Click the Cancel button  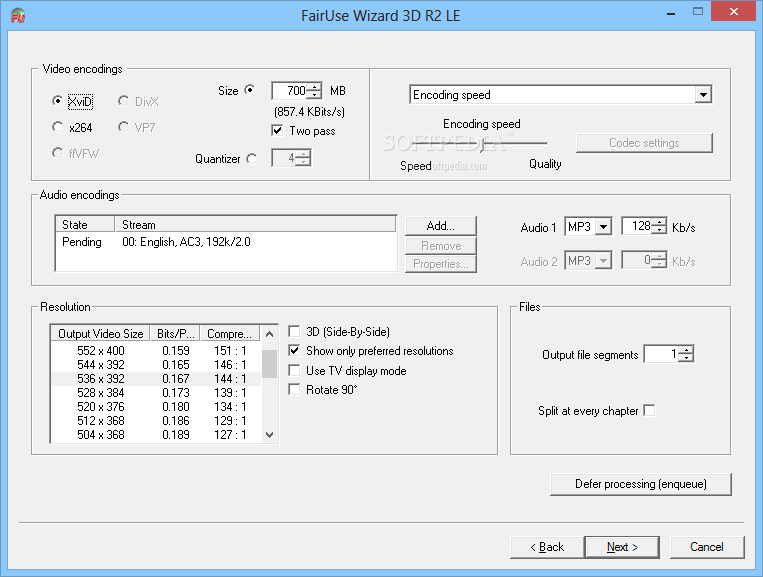(707, 547)
